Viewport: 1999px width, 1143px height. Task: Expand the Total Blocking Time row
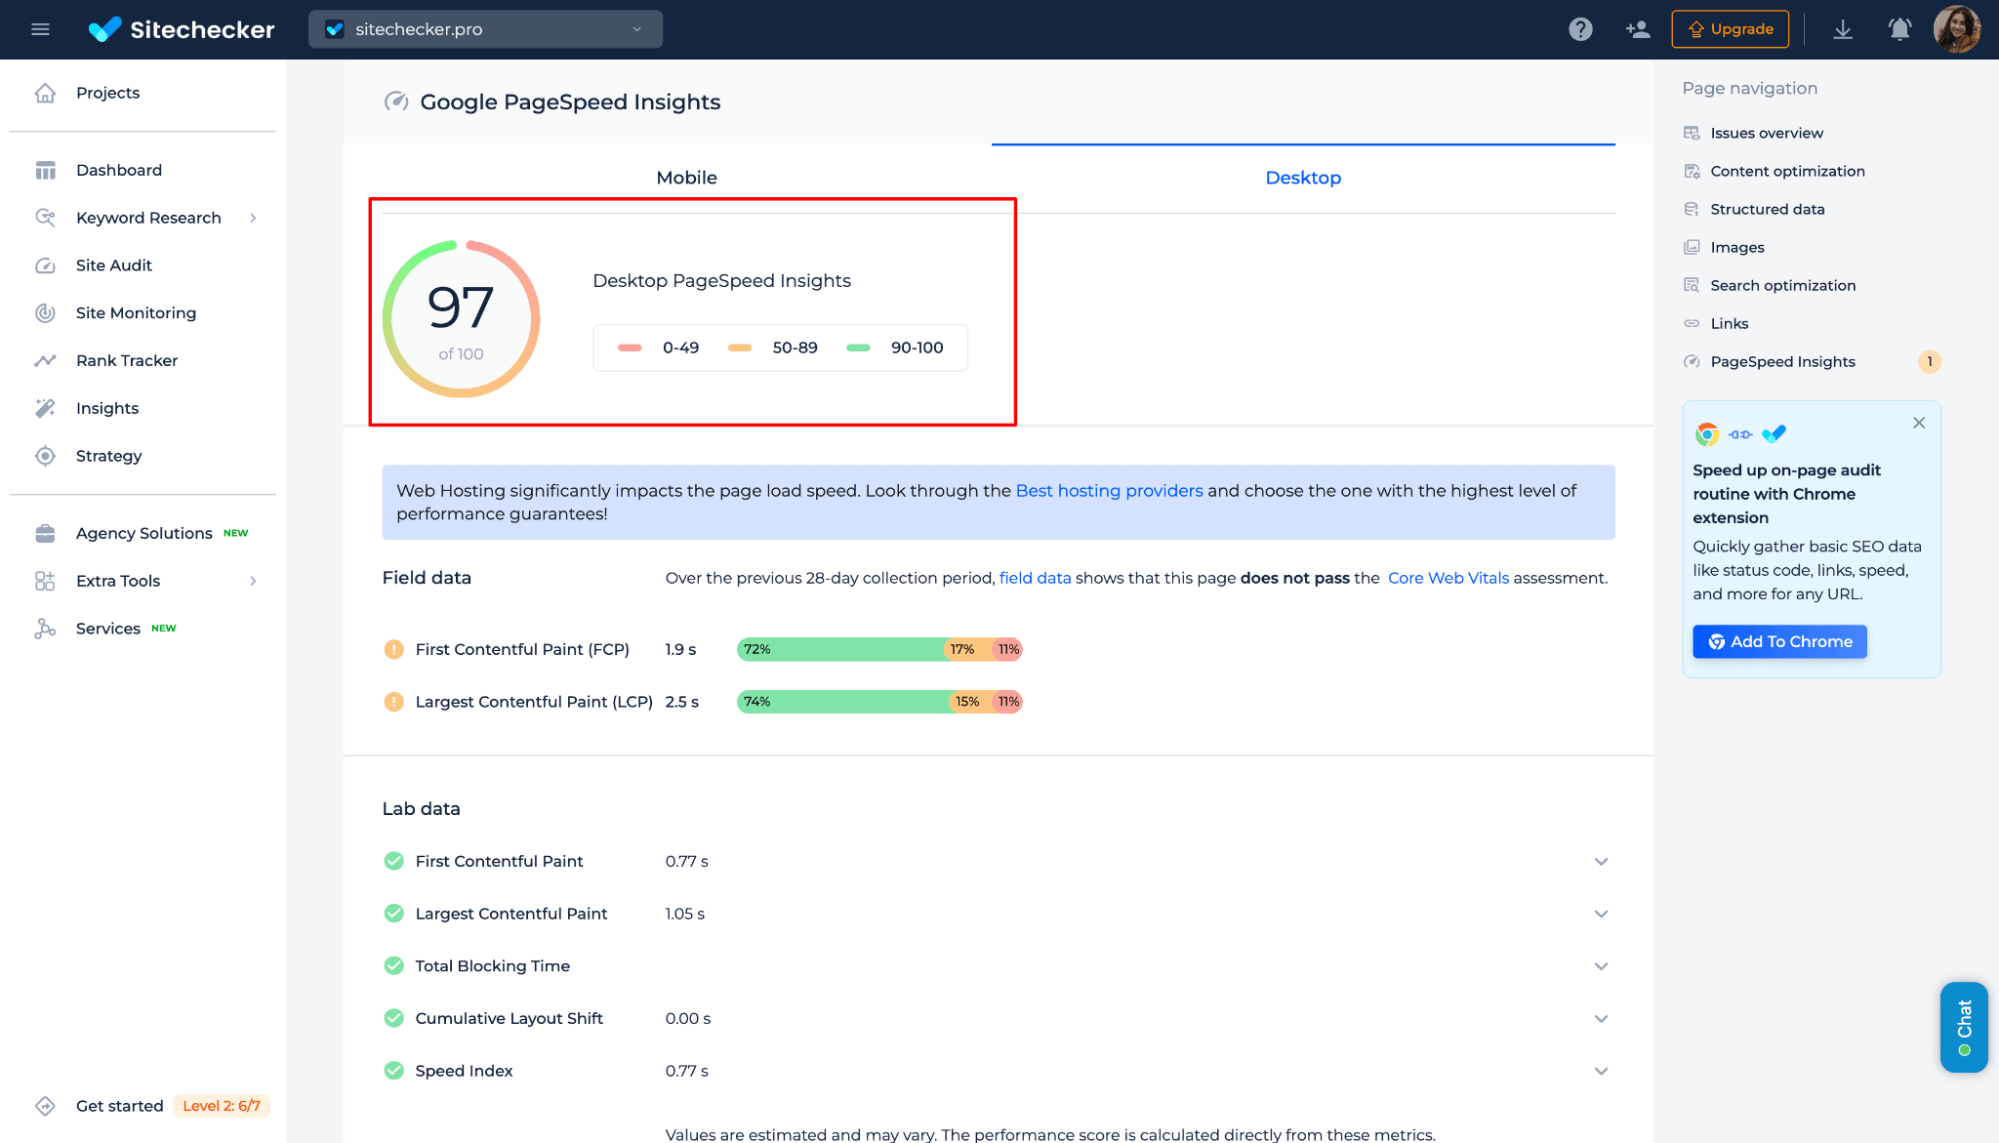1600,966
